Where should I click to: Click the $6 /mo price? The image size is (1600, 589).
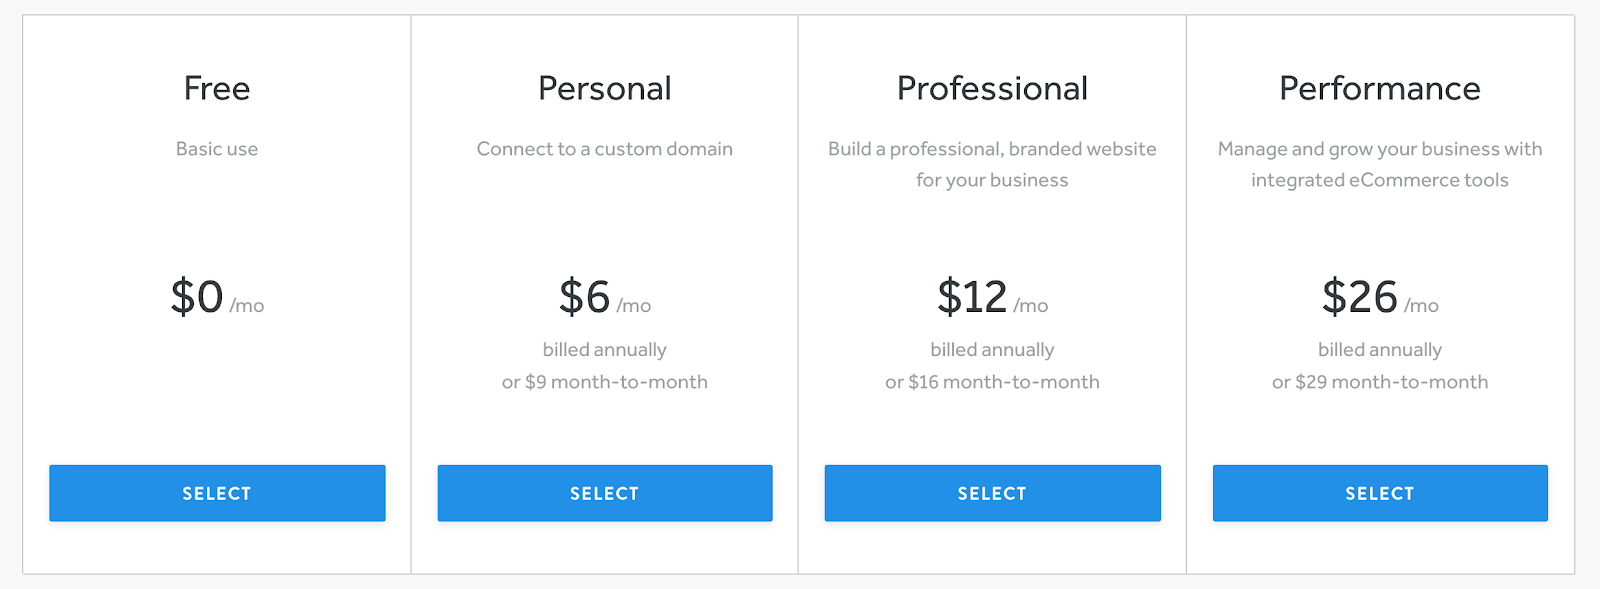click(x=605, y=297)
